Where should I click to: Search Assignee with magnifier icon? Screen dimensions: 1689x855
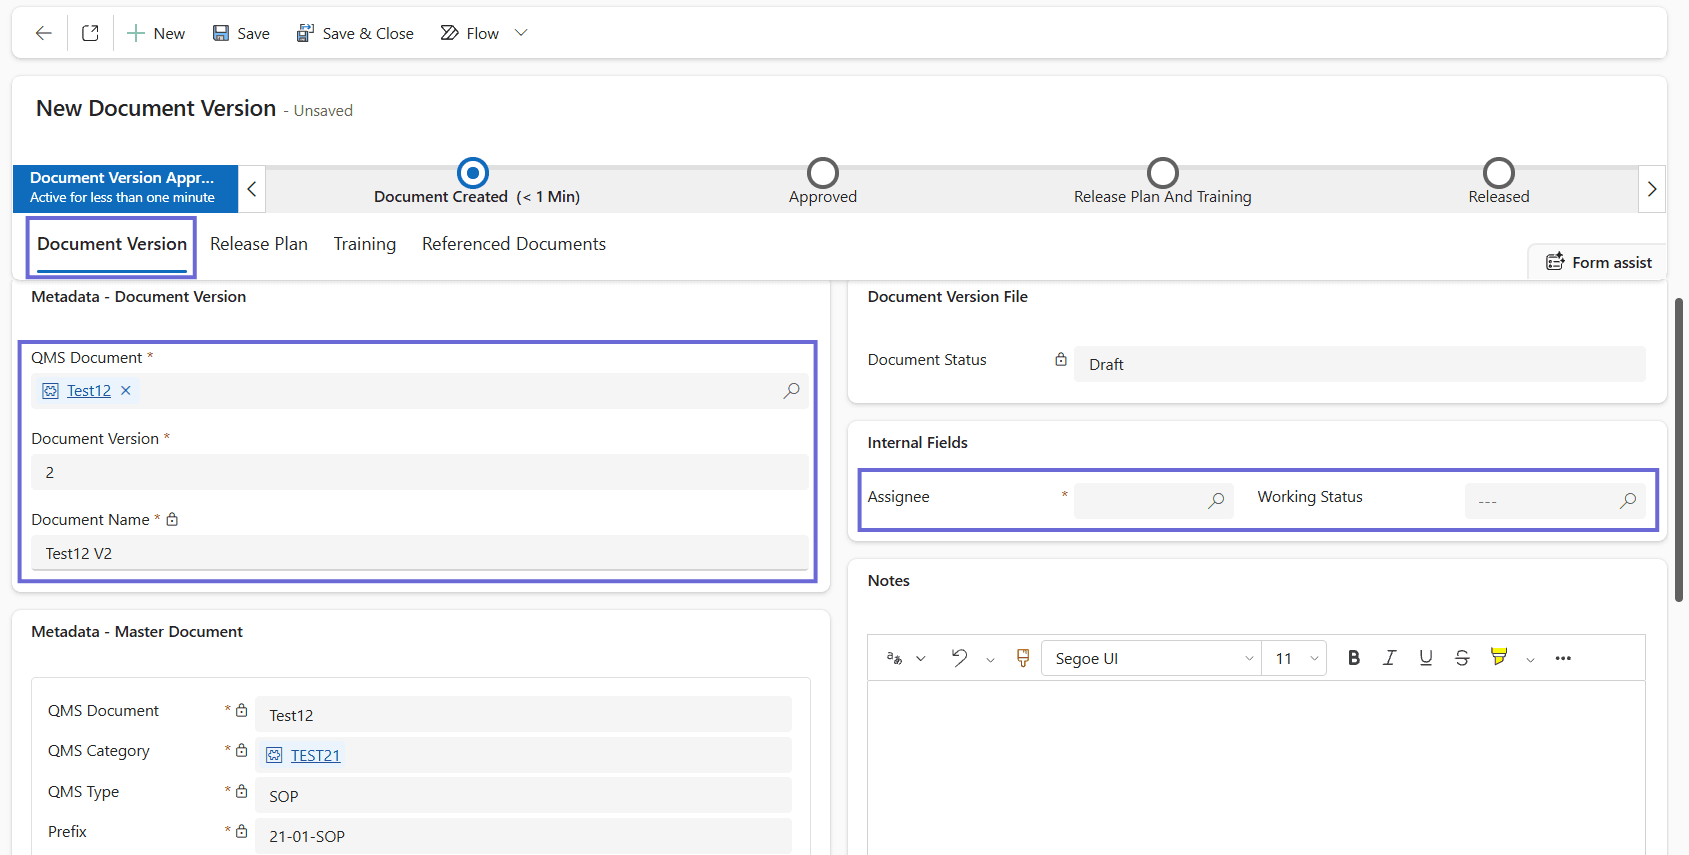pos(1216,500)
